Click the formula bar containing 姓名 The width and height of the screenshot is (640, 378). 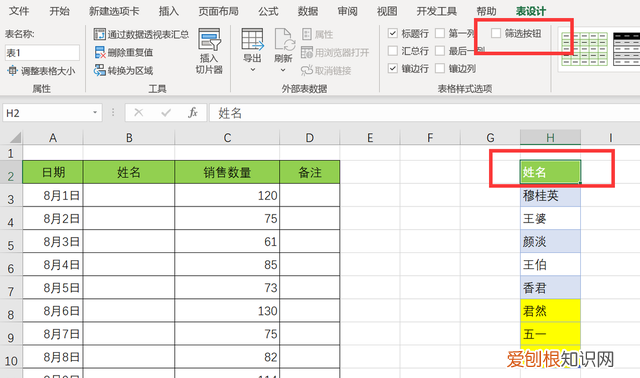[x=424, y=113]
